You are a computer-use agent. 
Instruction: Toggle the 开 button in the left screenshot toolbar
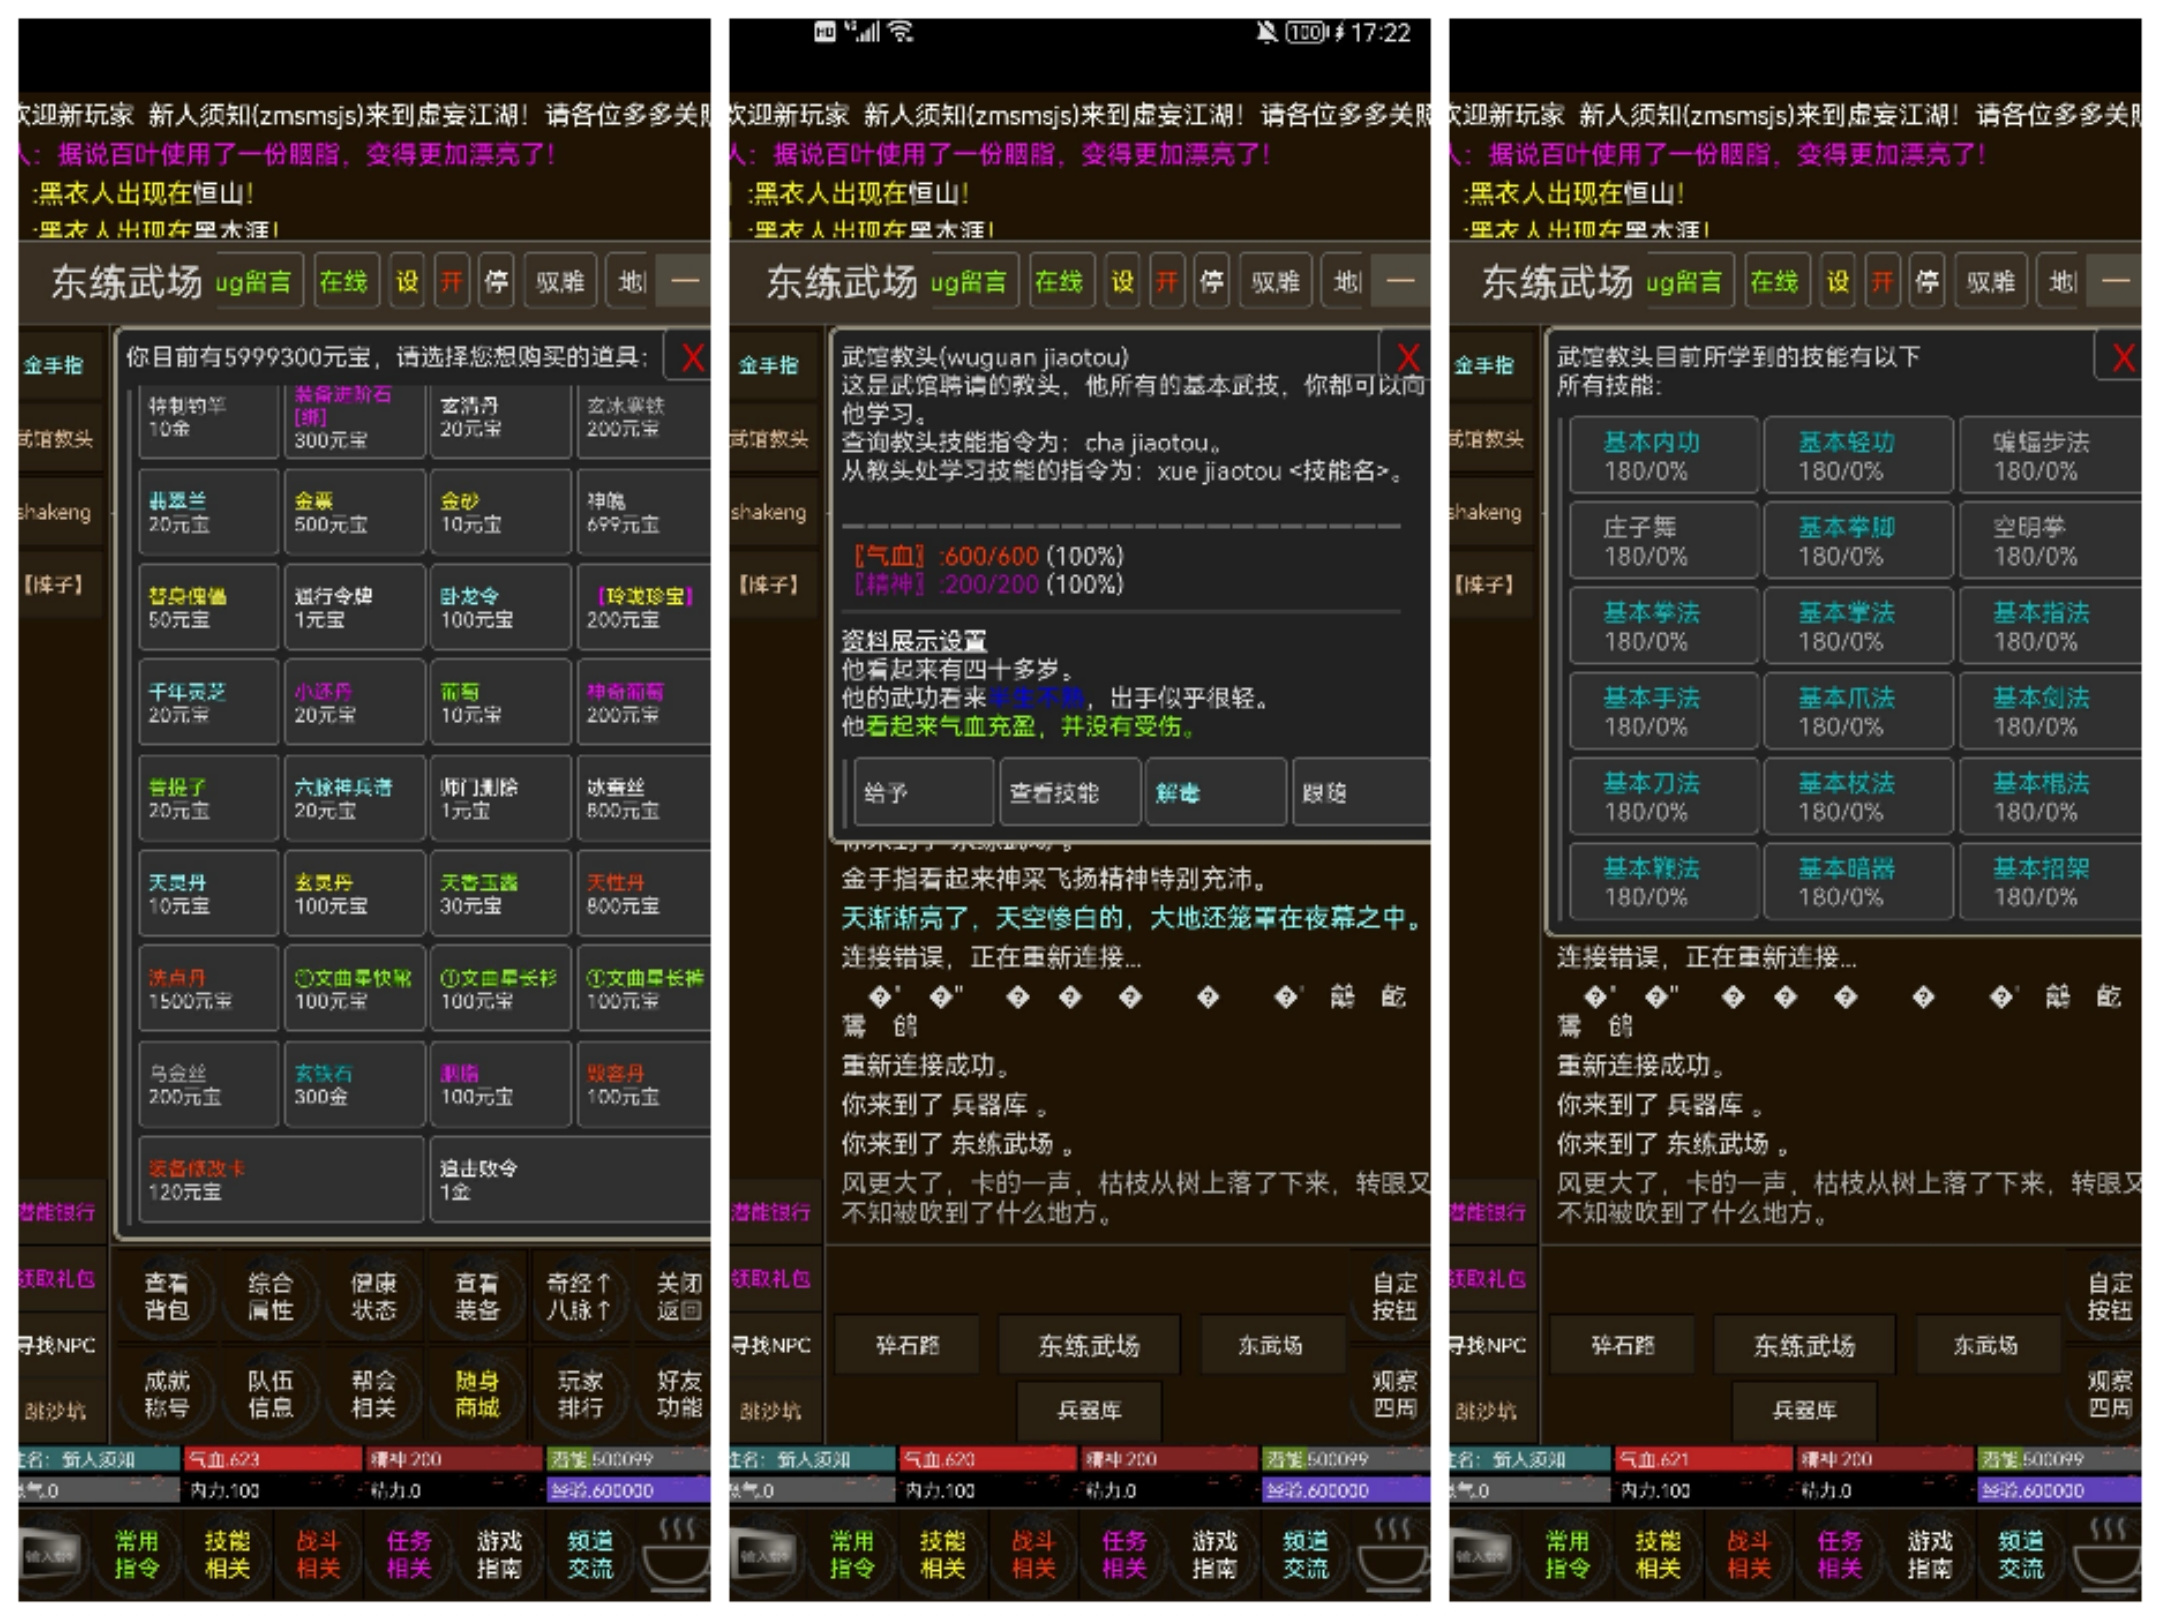pos(451,282)
